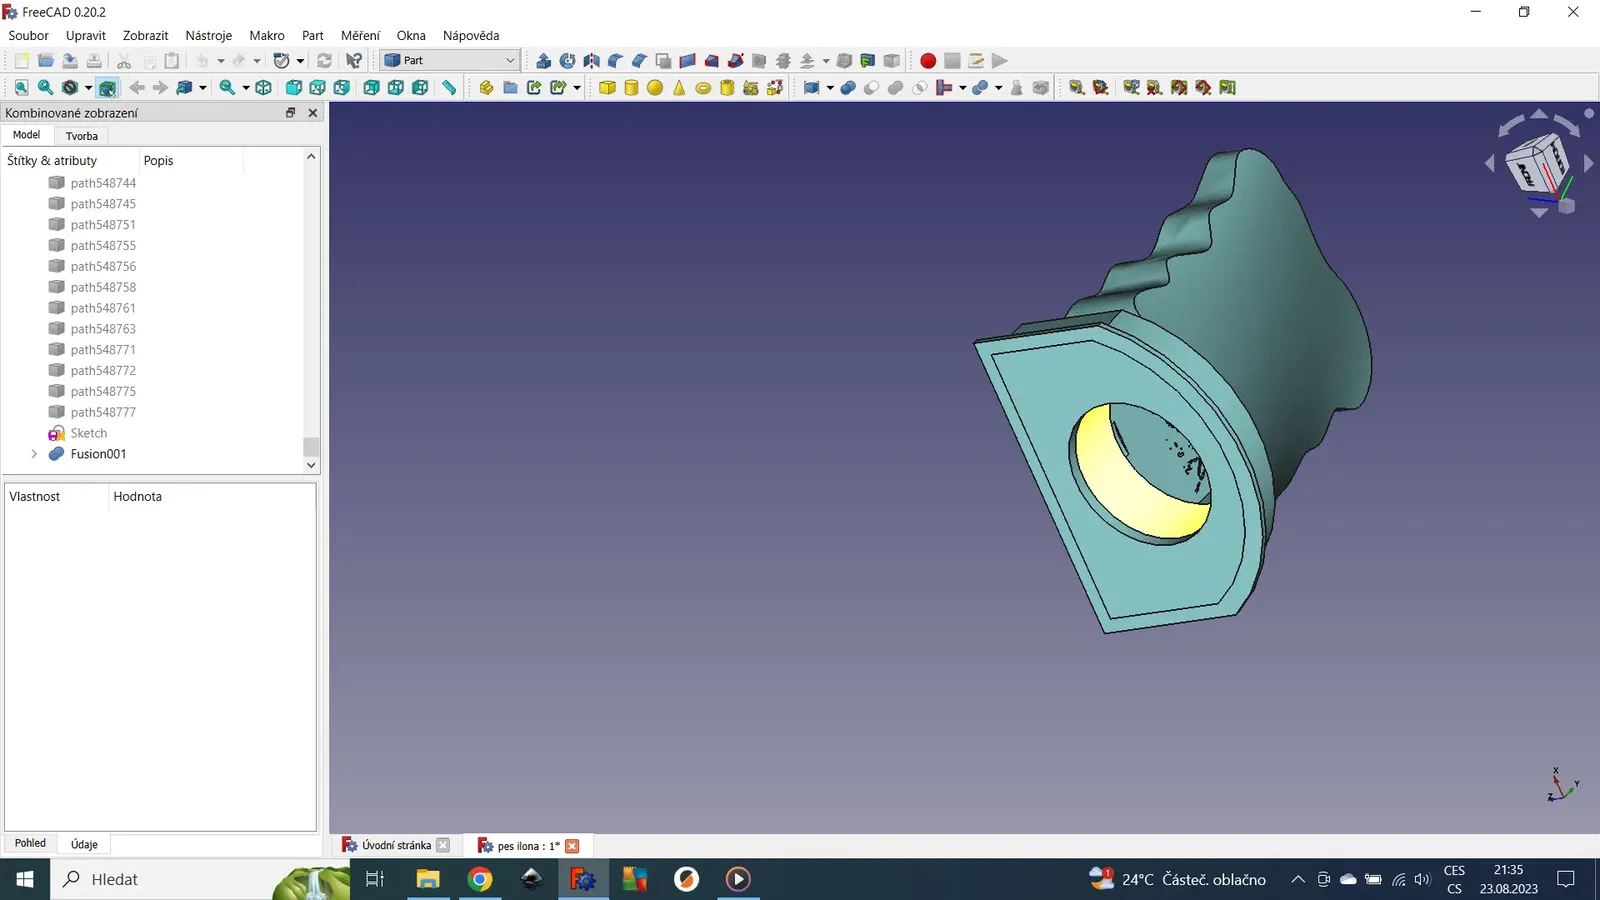Rotate view with navigation cube up arrow
Screen dimensions: 1600x900
[1539, 114]
